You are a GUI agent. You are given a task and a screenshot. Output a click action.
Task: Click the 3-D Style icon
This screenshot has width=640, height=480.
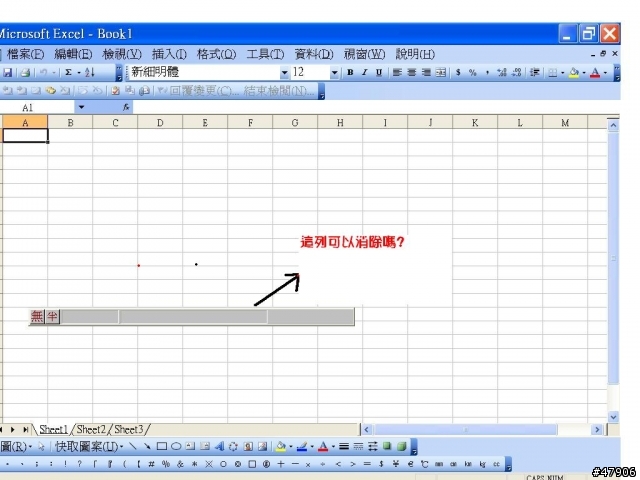(402, 447)
